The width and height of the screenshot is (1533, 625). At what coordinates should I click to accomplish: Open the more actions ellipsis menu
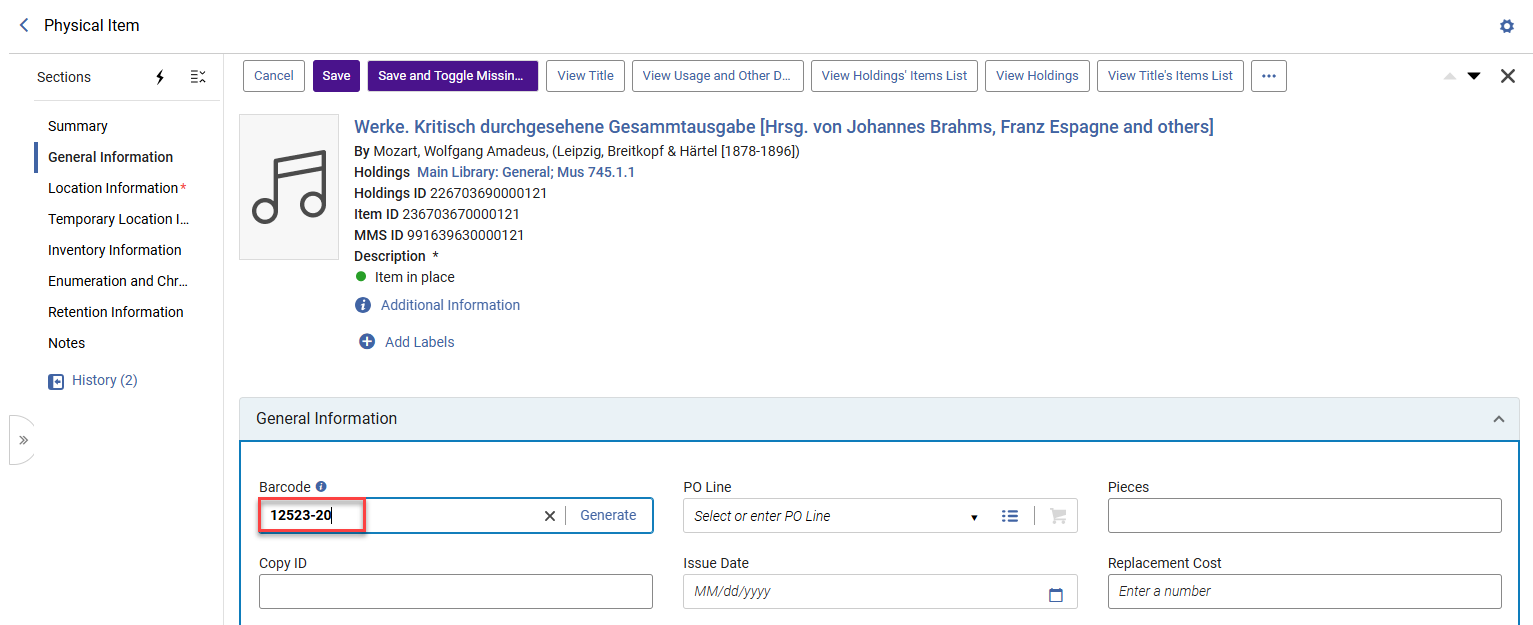pos(1269,76)
